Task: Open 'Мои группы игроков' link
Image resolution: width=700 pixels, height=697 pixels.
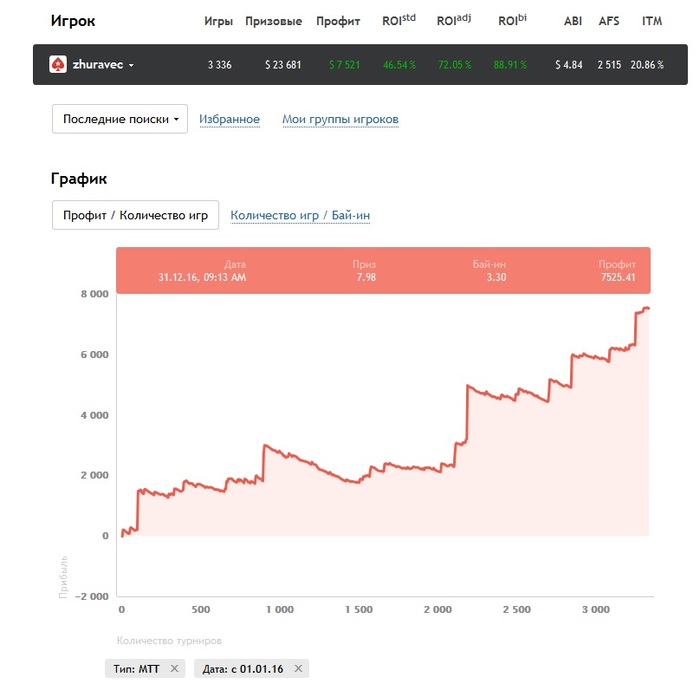Action: [340, 120]
